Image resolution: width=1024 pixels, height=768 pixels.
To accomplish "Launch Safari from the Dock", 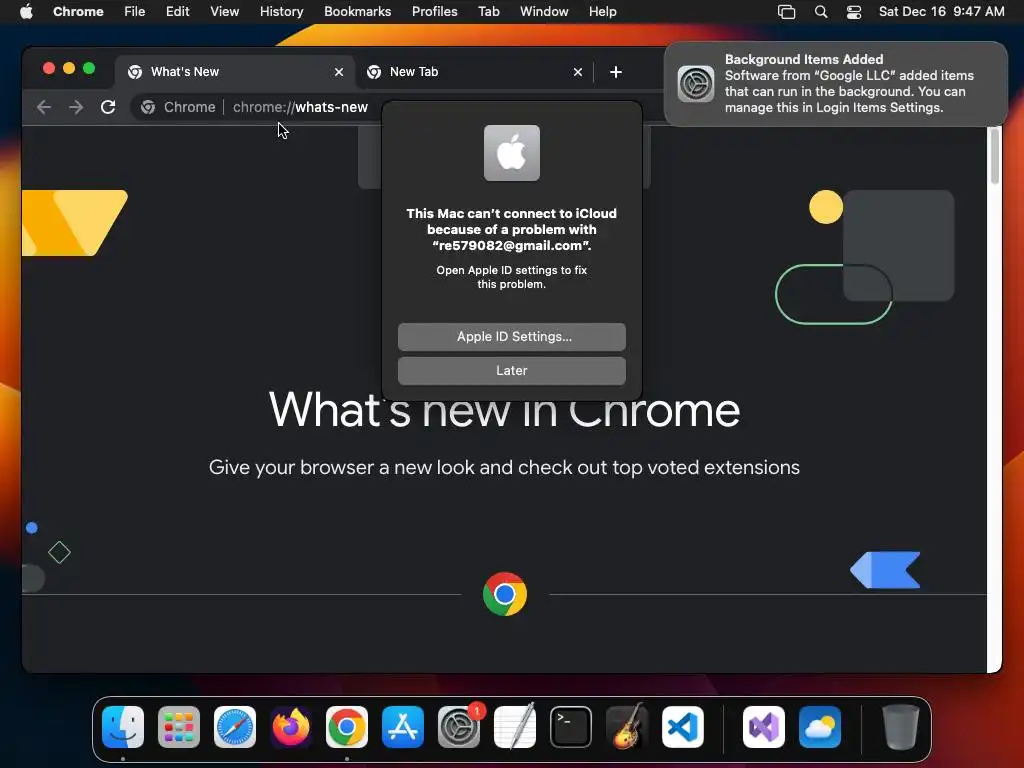I will [235, 727].
